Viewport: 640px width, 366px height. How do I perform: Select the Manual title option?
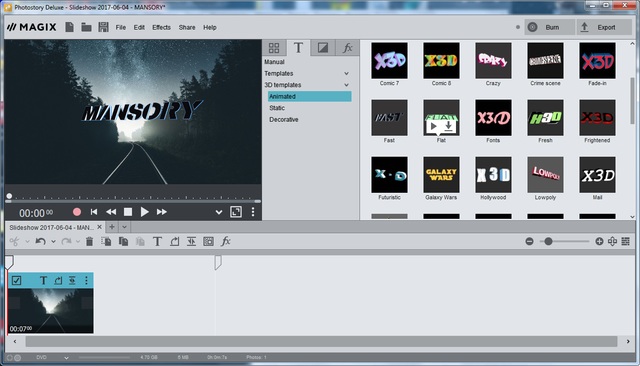click(x=274, y=62)
